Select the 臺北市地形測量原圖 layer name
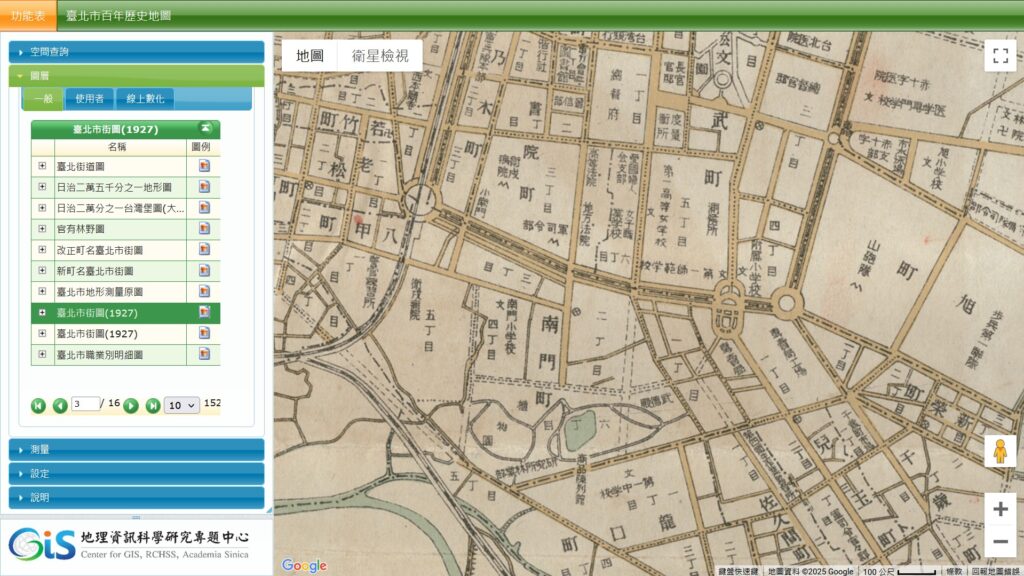This screenshot has height=576, width=1024. coord(99,292)
